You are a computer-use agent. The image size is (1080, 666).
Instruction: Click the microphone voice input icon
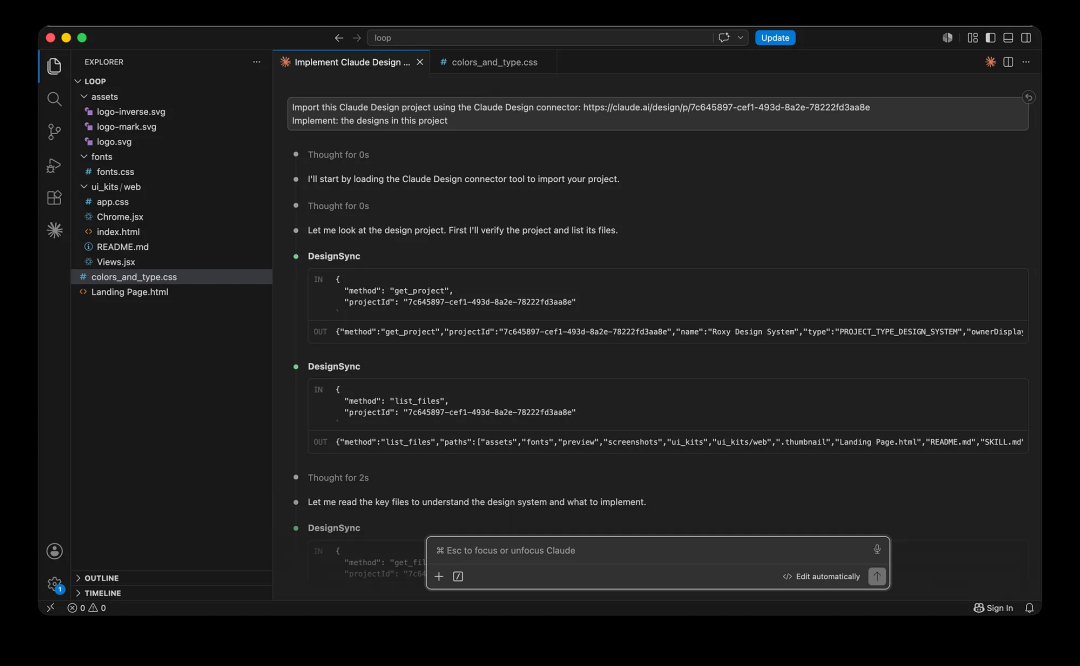tap(877, 550)
